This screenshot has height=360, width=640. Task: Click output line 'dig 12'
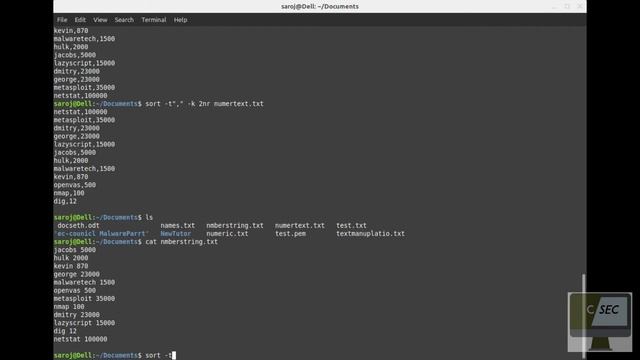[65, 331]
